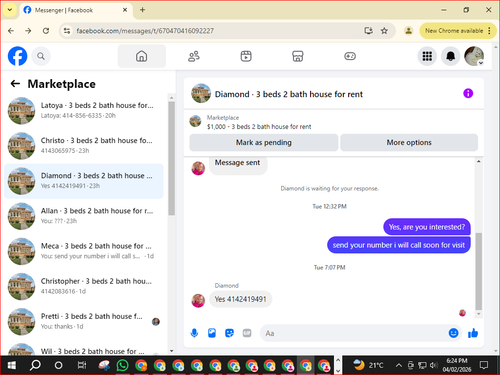Click More options button
The width and height of the screenshot is (500, 375).
[x=409, y=143]
